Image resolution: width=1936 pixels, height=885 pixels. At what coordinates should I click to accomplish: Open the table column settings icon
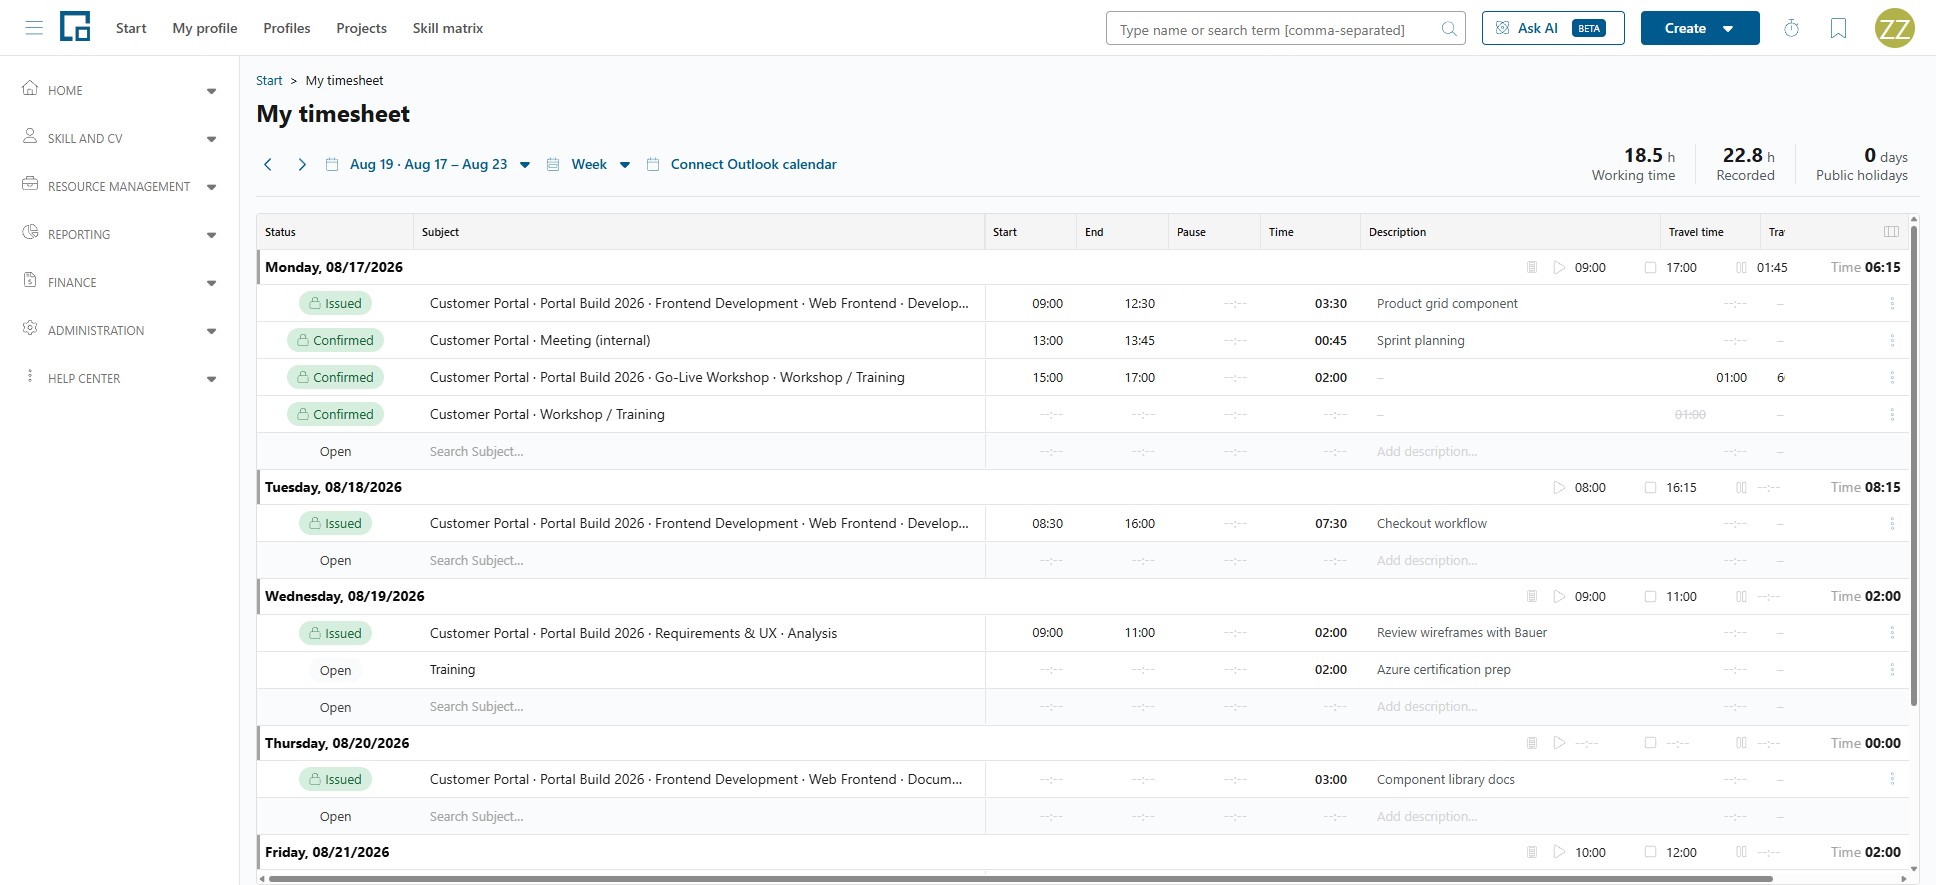(x=1891, y=232)
